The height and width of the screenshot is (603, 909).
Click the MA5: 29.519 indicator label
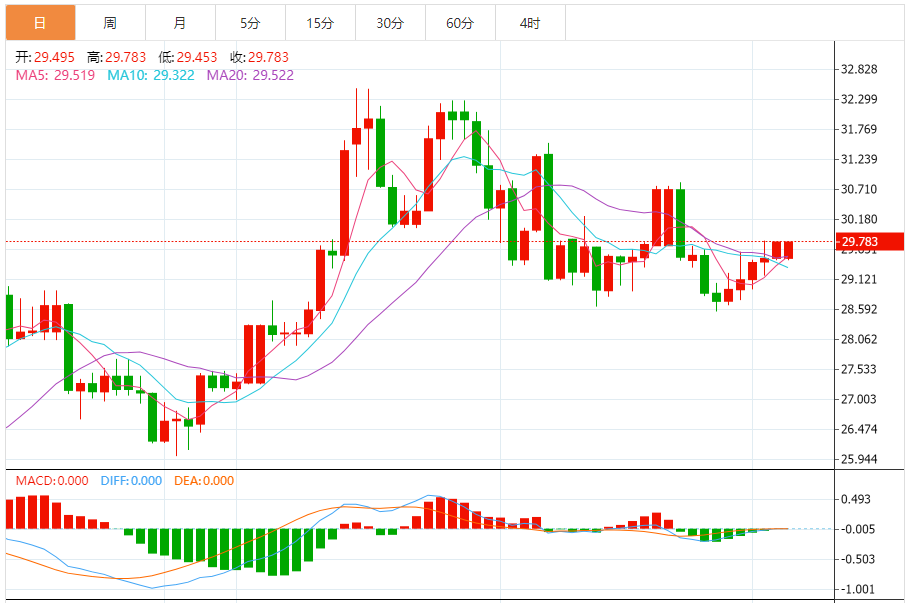point(55,75)
